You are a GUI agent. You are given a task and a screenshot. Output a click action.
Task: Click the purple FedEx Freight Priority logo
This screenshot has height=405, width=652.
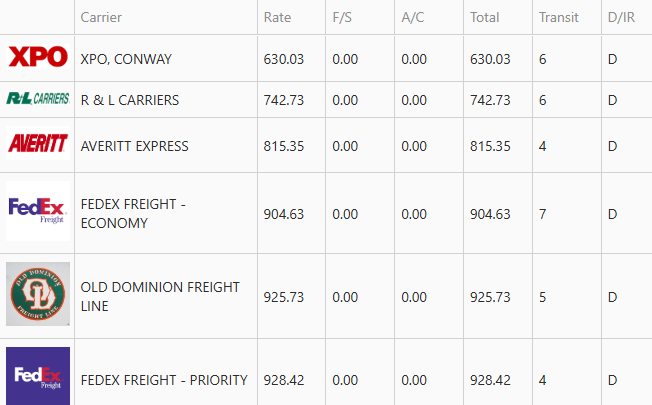pos(38,376)
